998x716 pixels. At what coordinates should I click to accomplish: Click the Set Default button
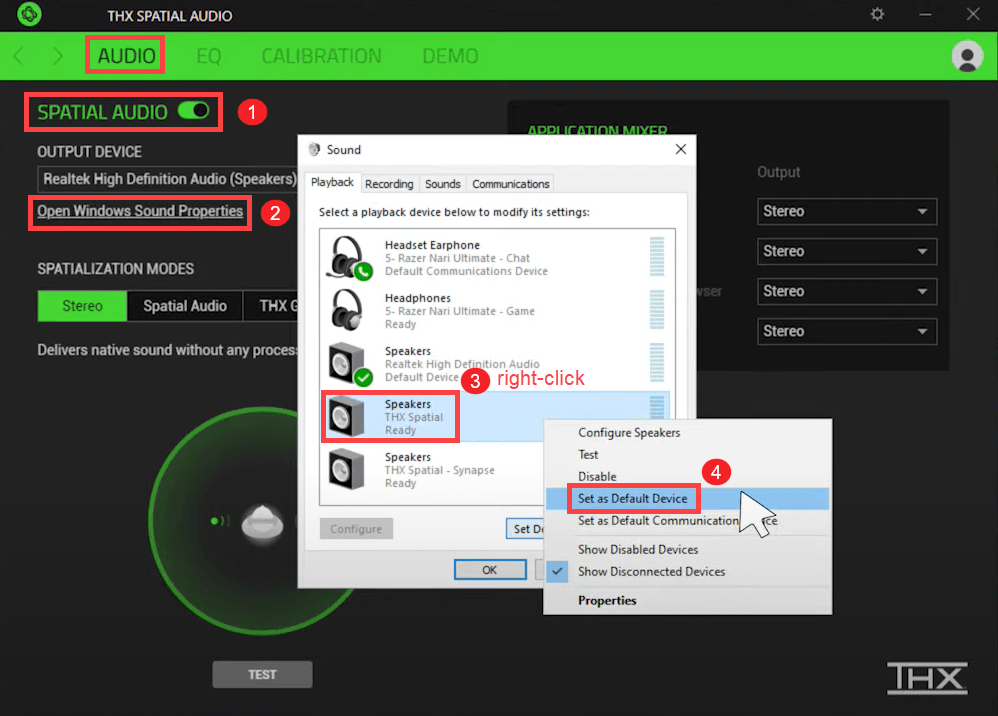(x=526, y=529)
